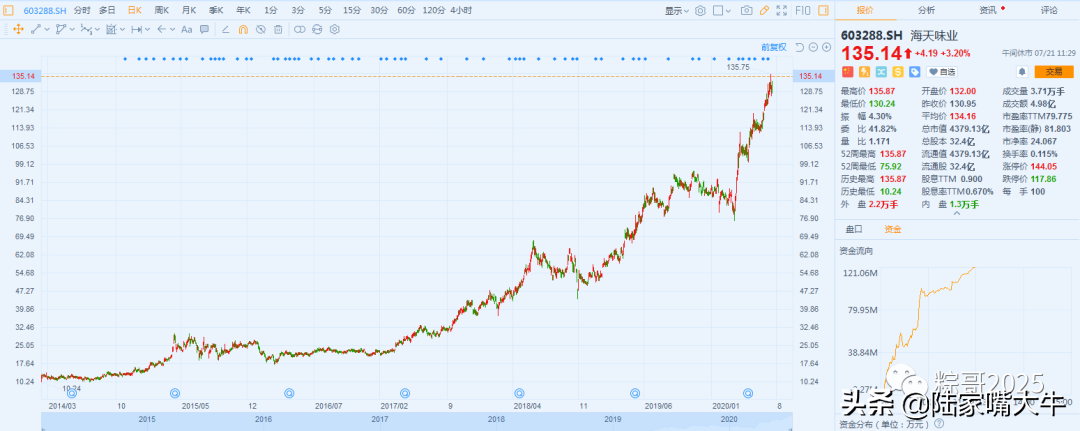Toggle price alert bell
Image resolution: width=1080 pixels, height=431 pixels.
1022,72
